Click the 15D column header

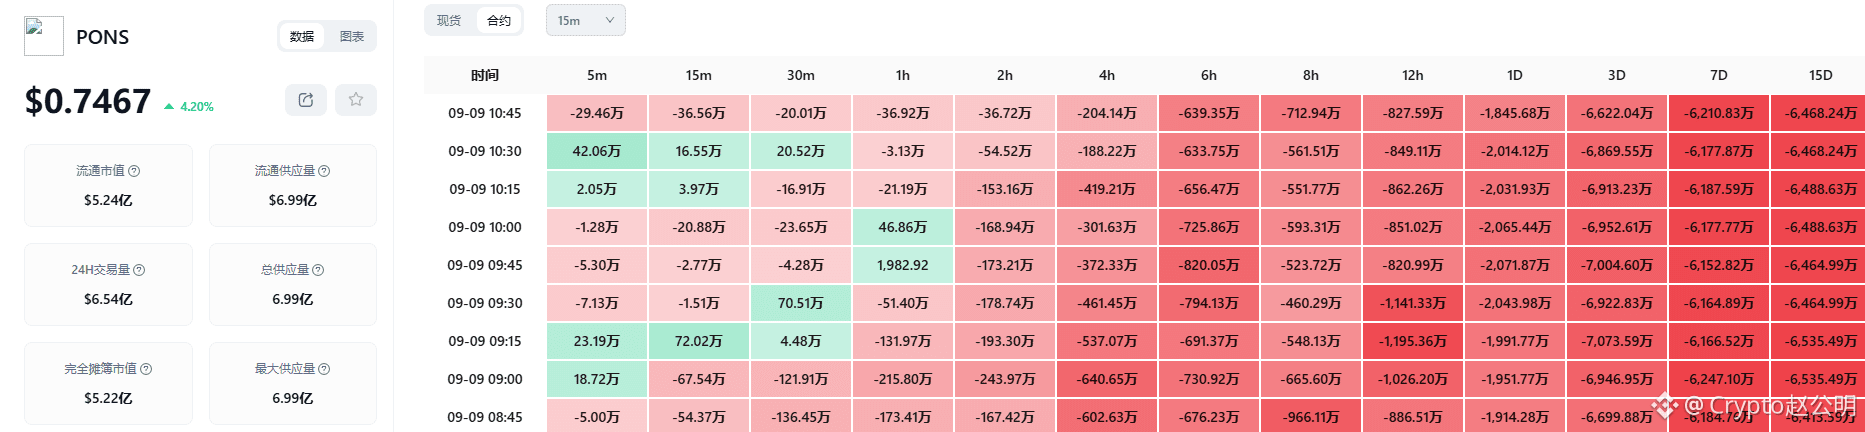coord(1821,75)
